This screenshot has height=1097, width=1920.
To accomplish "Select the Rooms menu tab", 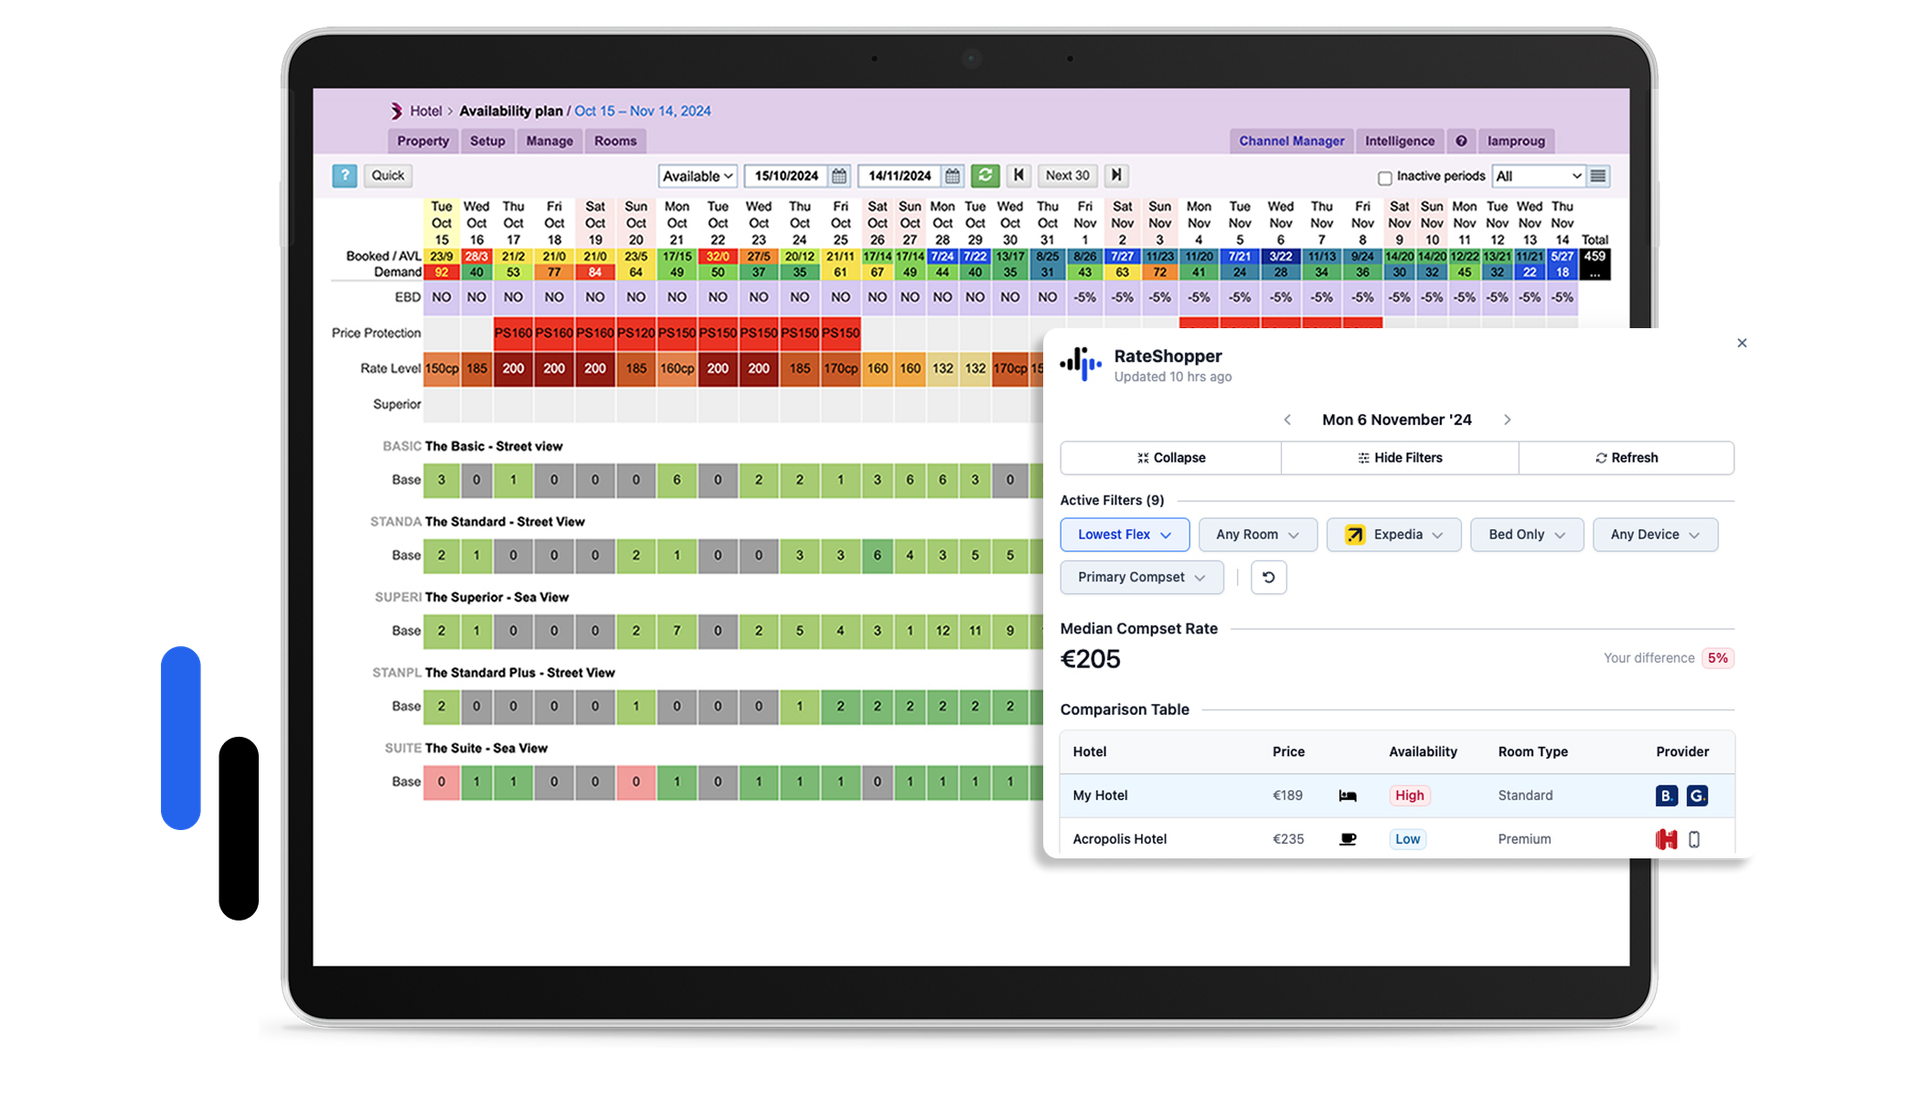I will pos(615,141).
